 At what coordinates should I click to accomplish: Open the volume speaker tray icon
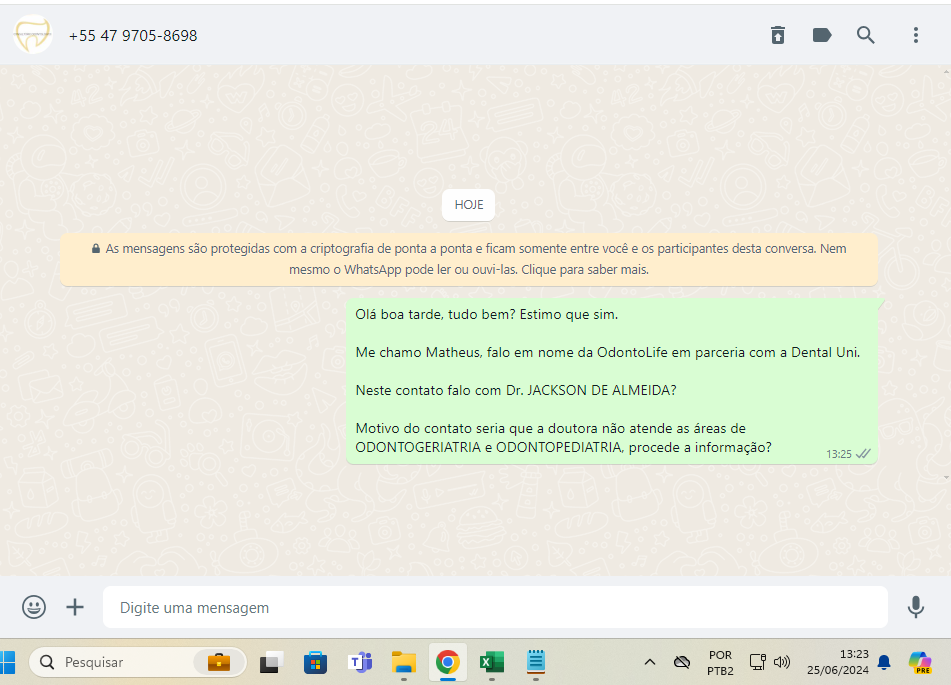(x=782, y=662)
